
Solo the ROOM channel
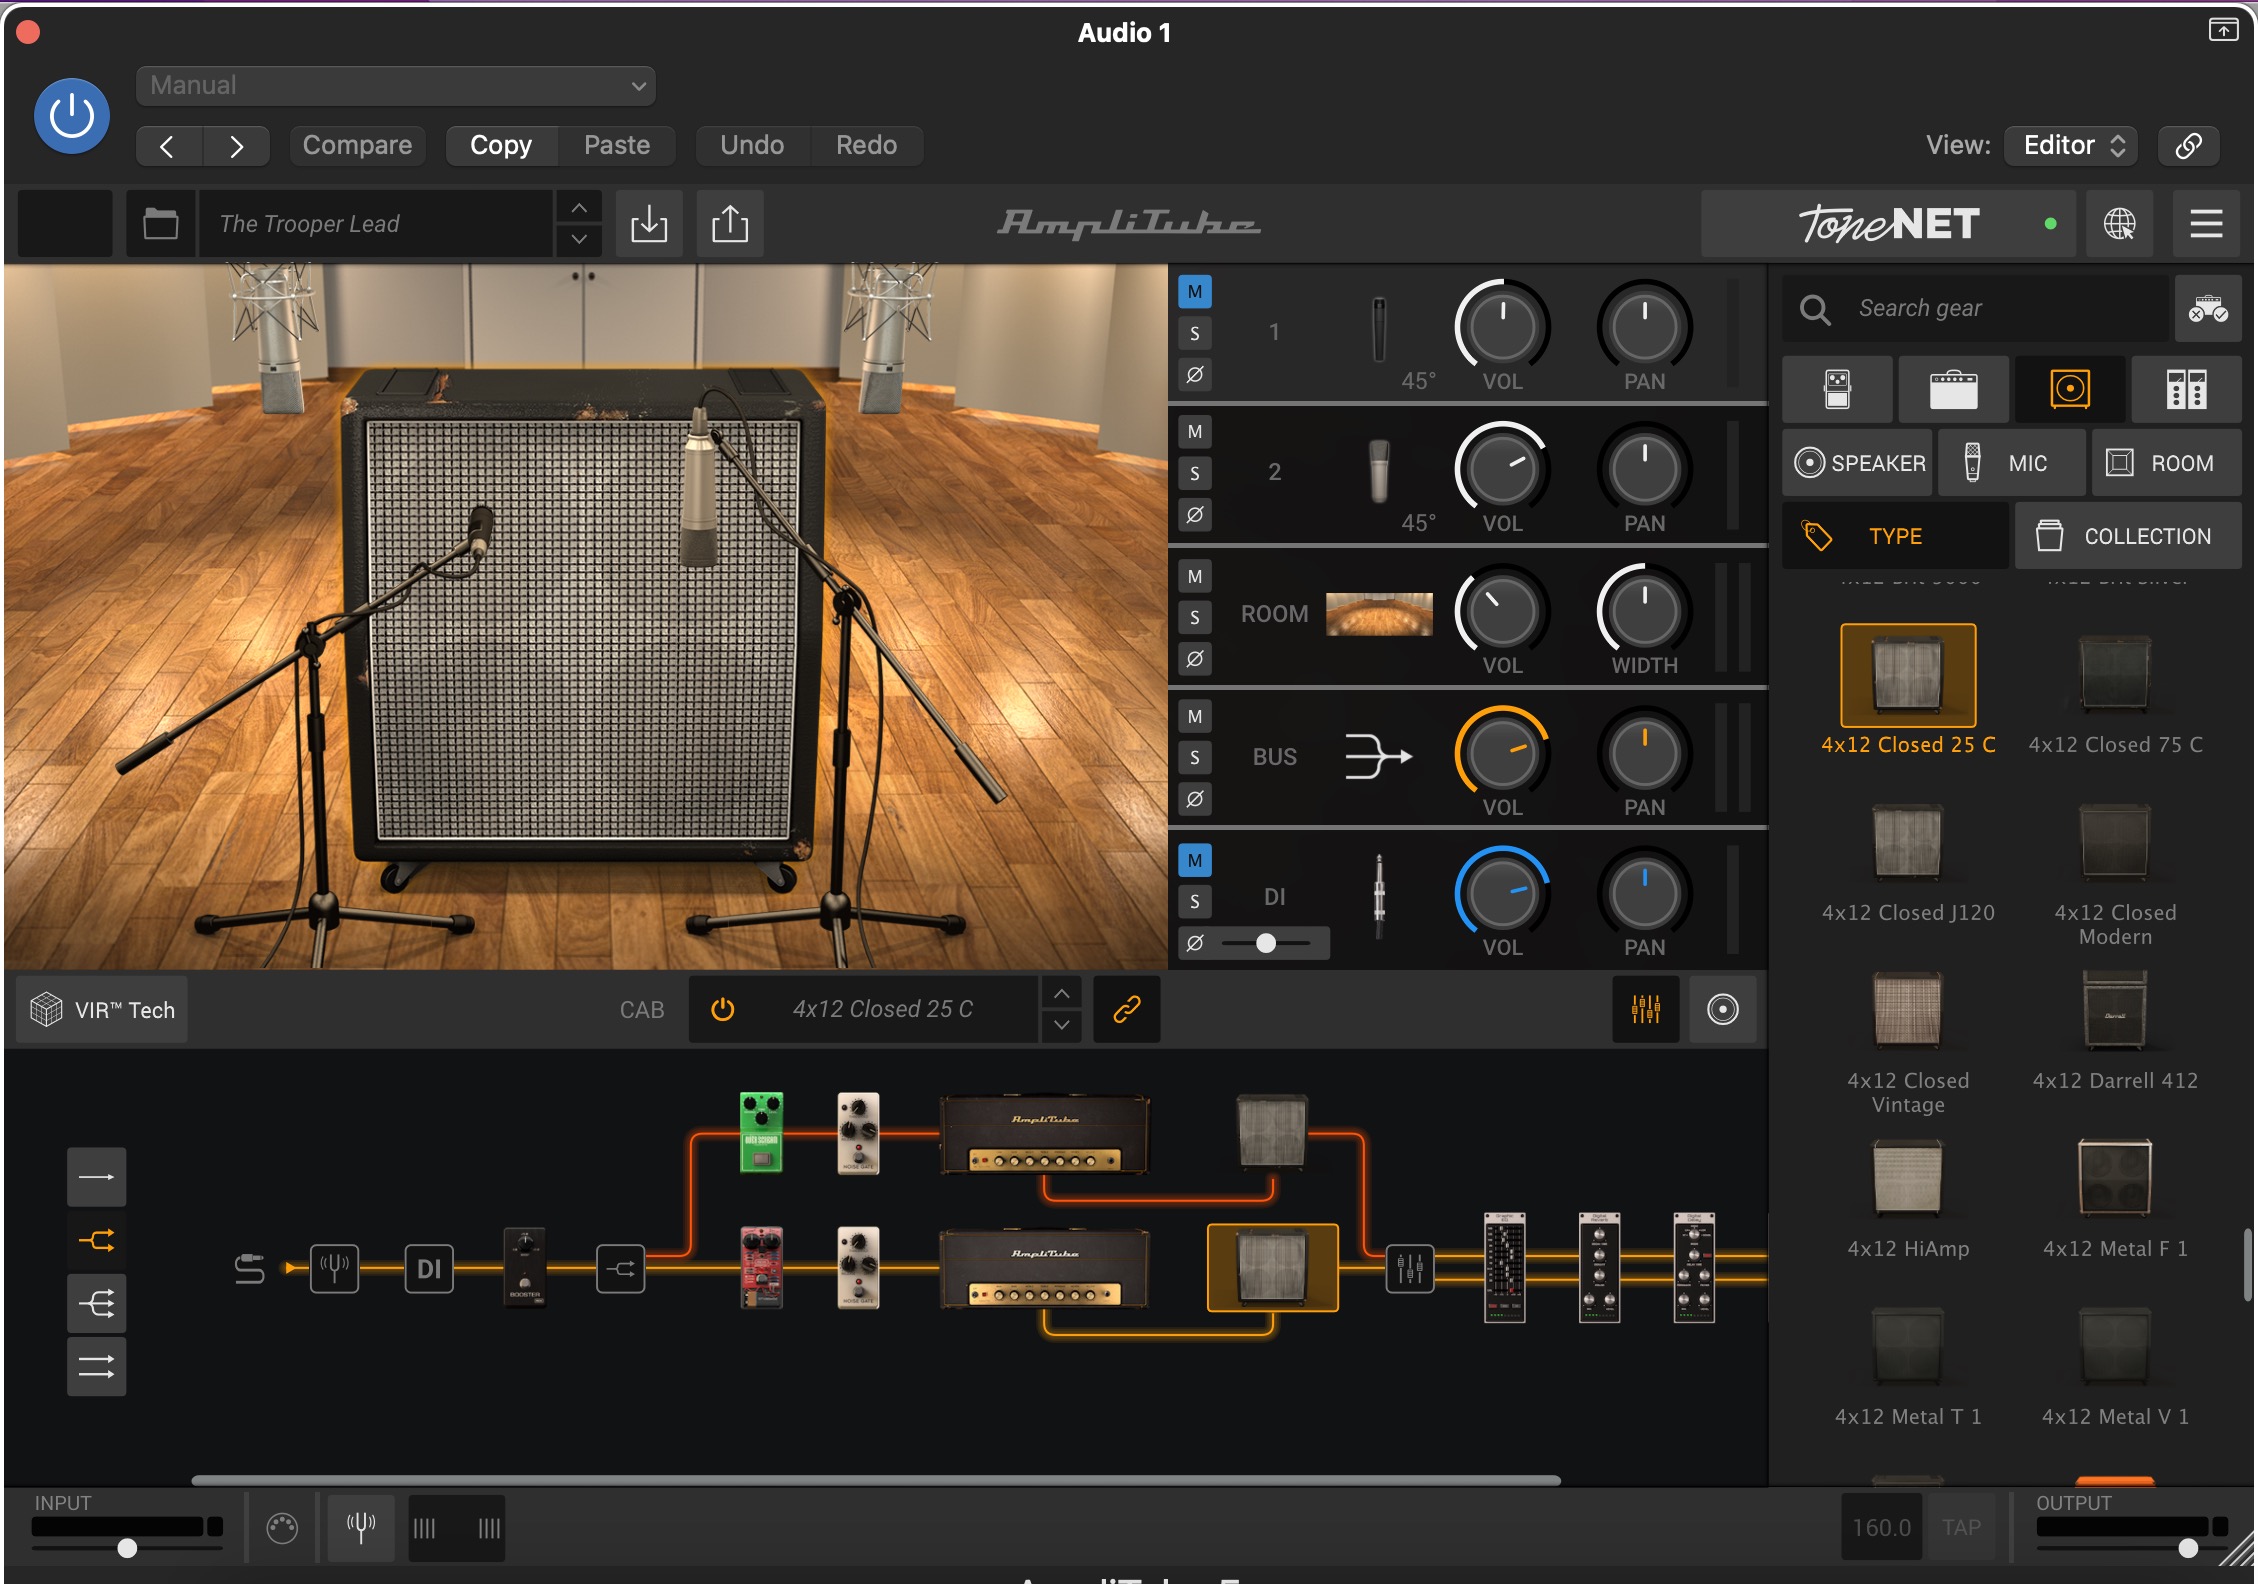(1195, 618)
